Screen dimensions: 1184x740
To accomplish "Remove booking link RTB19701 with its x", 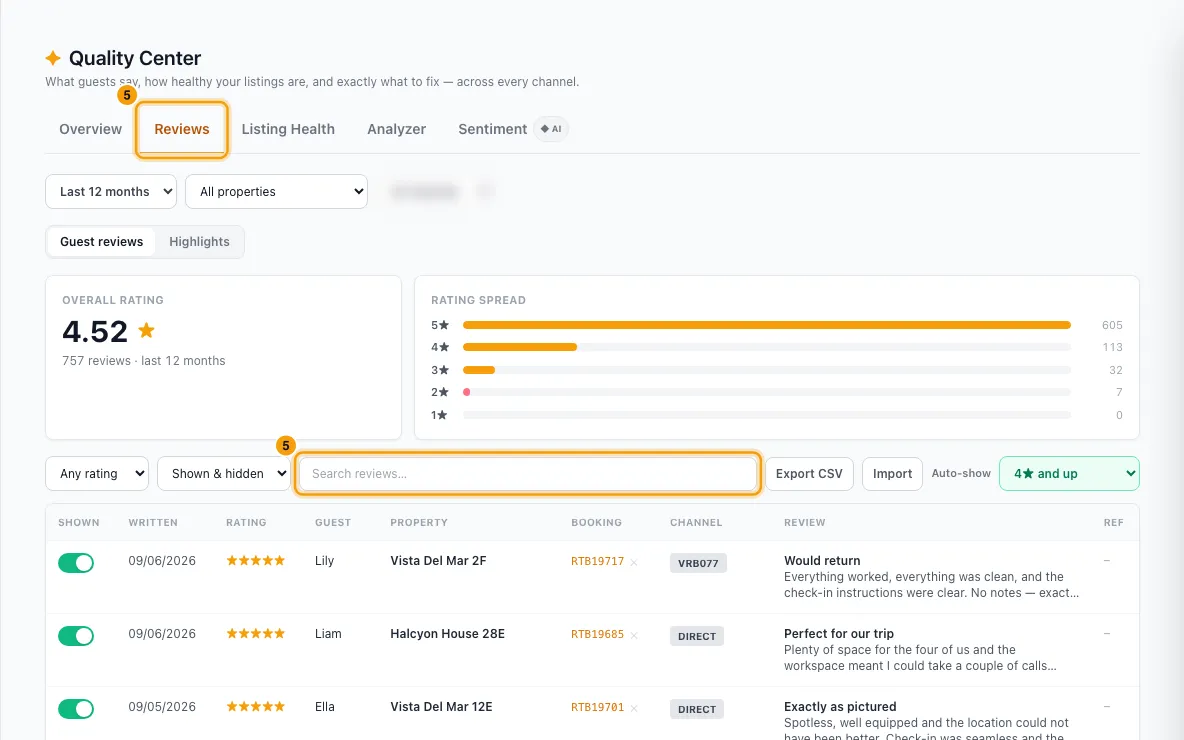I will pyautogui.click(x=634, y=708).
